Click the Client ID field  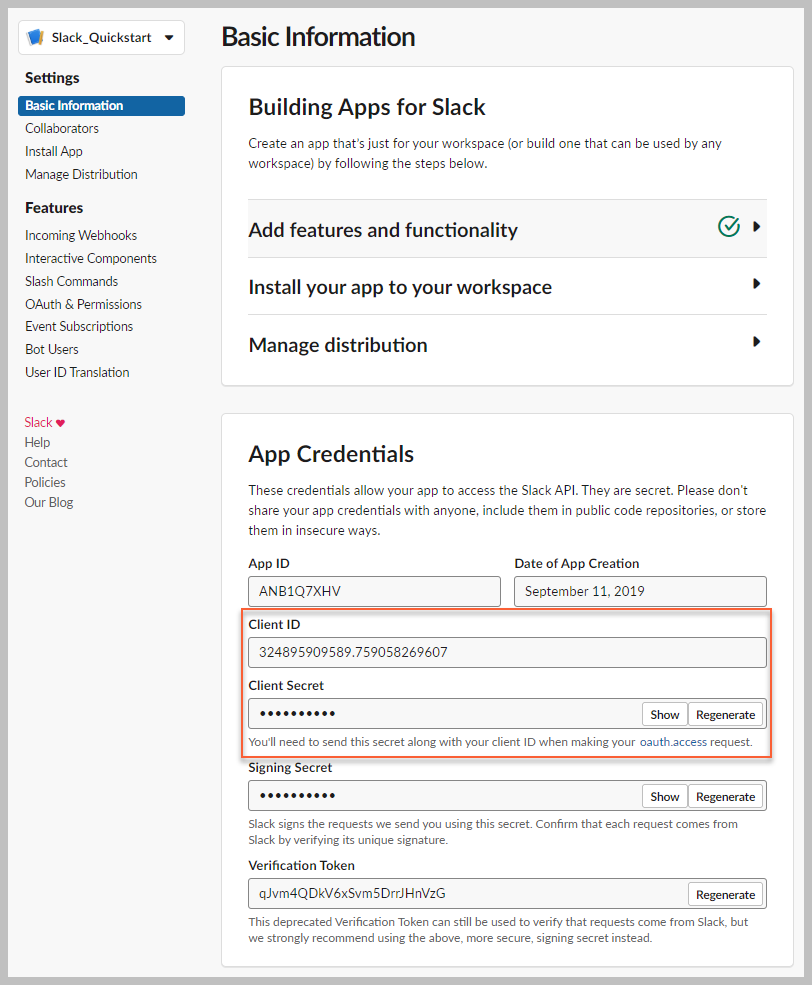pos(507,652)
